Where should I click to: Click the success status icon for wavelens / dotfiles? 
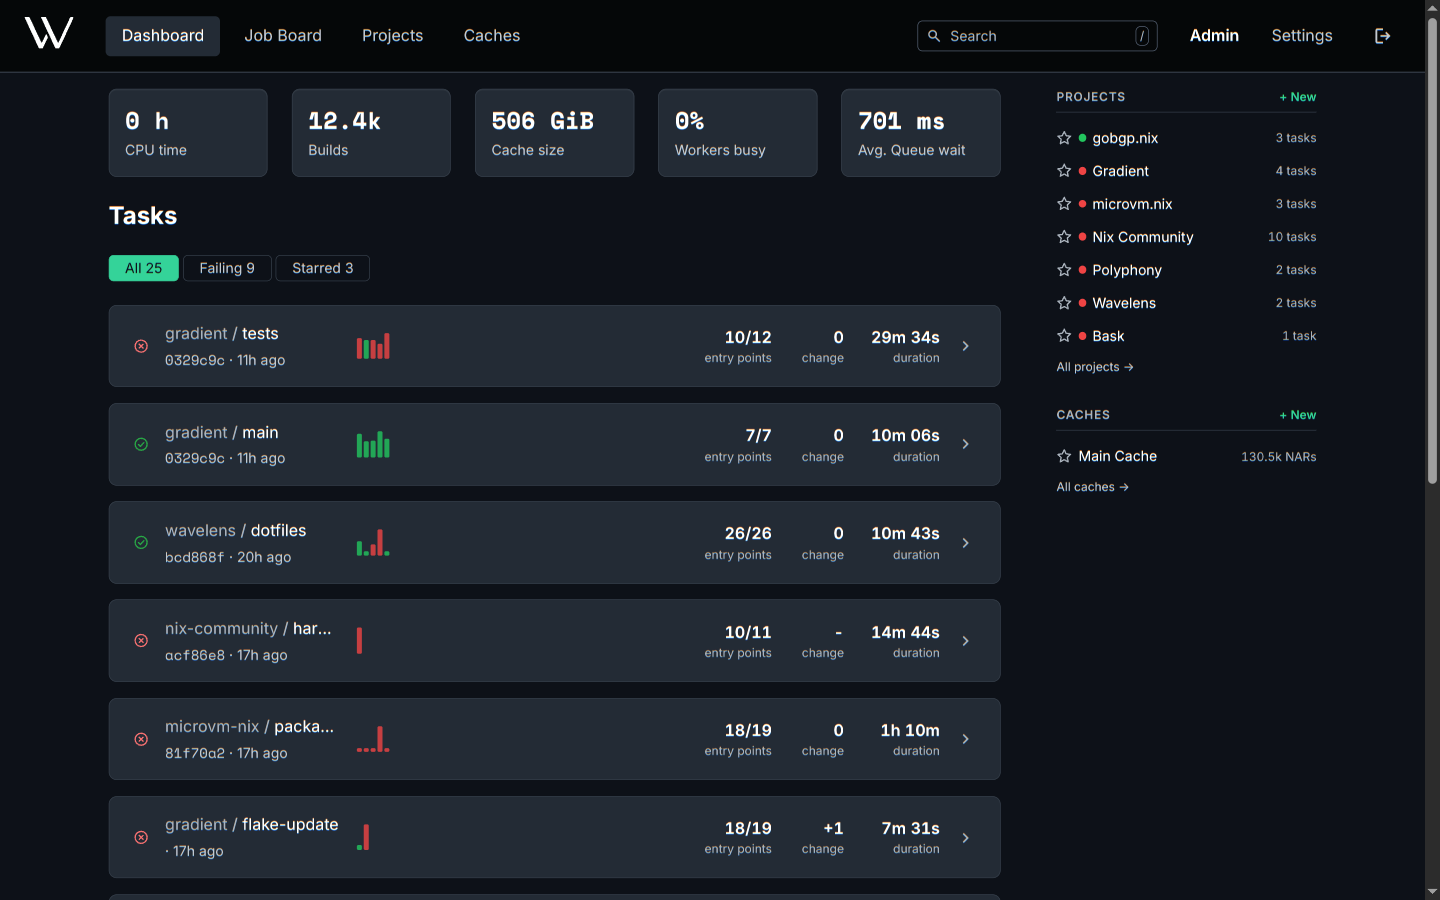pyautogui.click(x=141, y=542)
